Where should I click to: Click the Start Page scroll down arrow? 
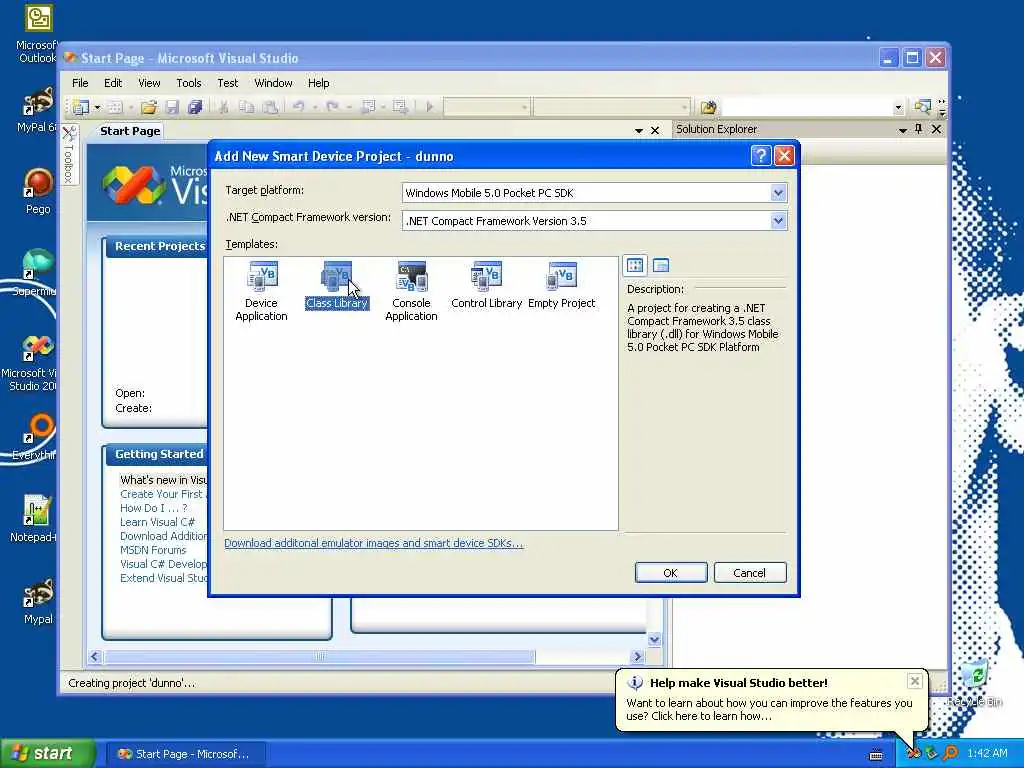(654, 639)
